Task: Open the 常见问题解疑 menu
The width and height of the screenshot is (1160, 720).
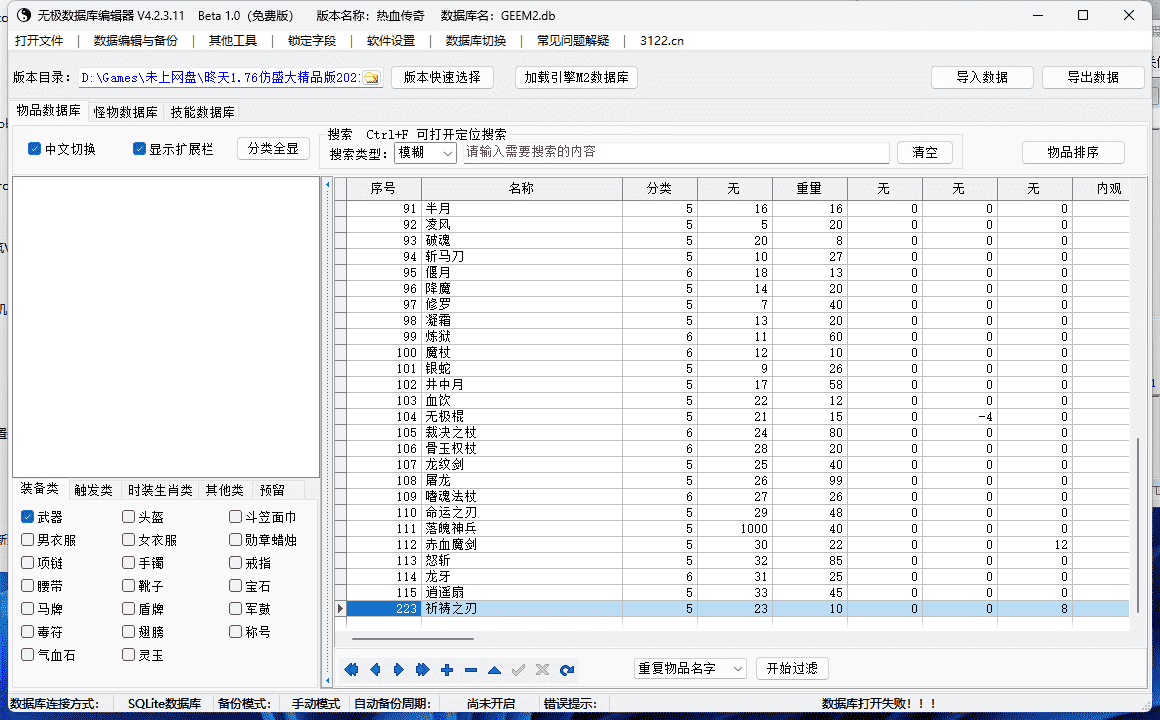Action: 573,41
